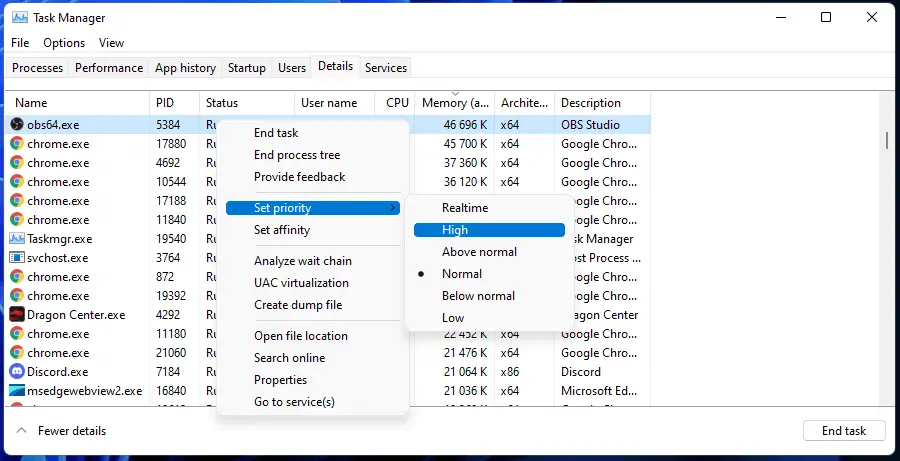Click the Dragon Center.exe icon
This screenshot has width=900, height=461.
point(17,315)
